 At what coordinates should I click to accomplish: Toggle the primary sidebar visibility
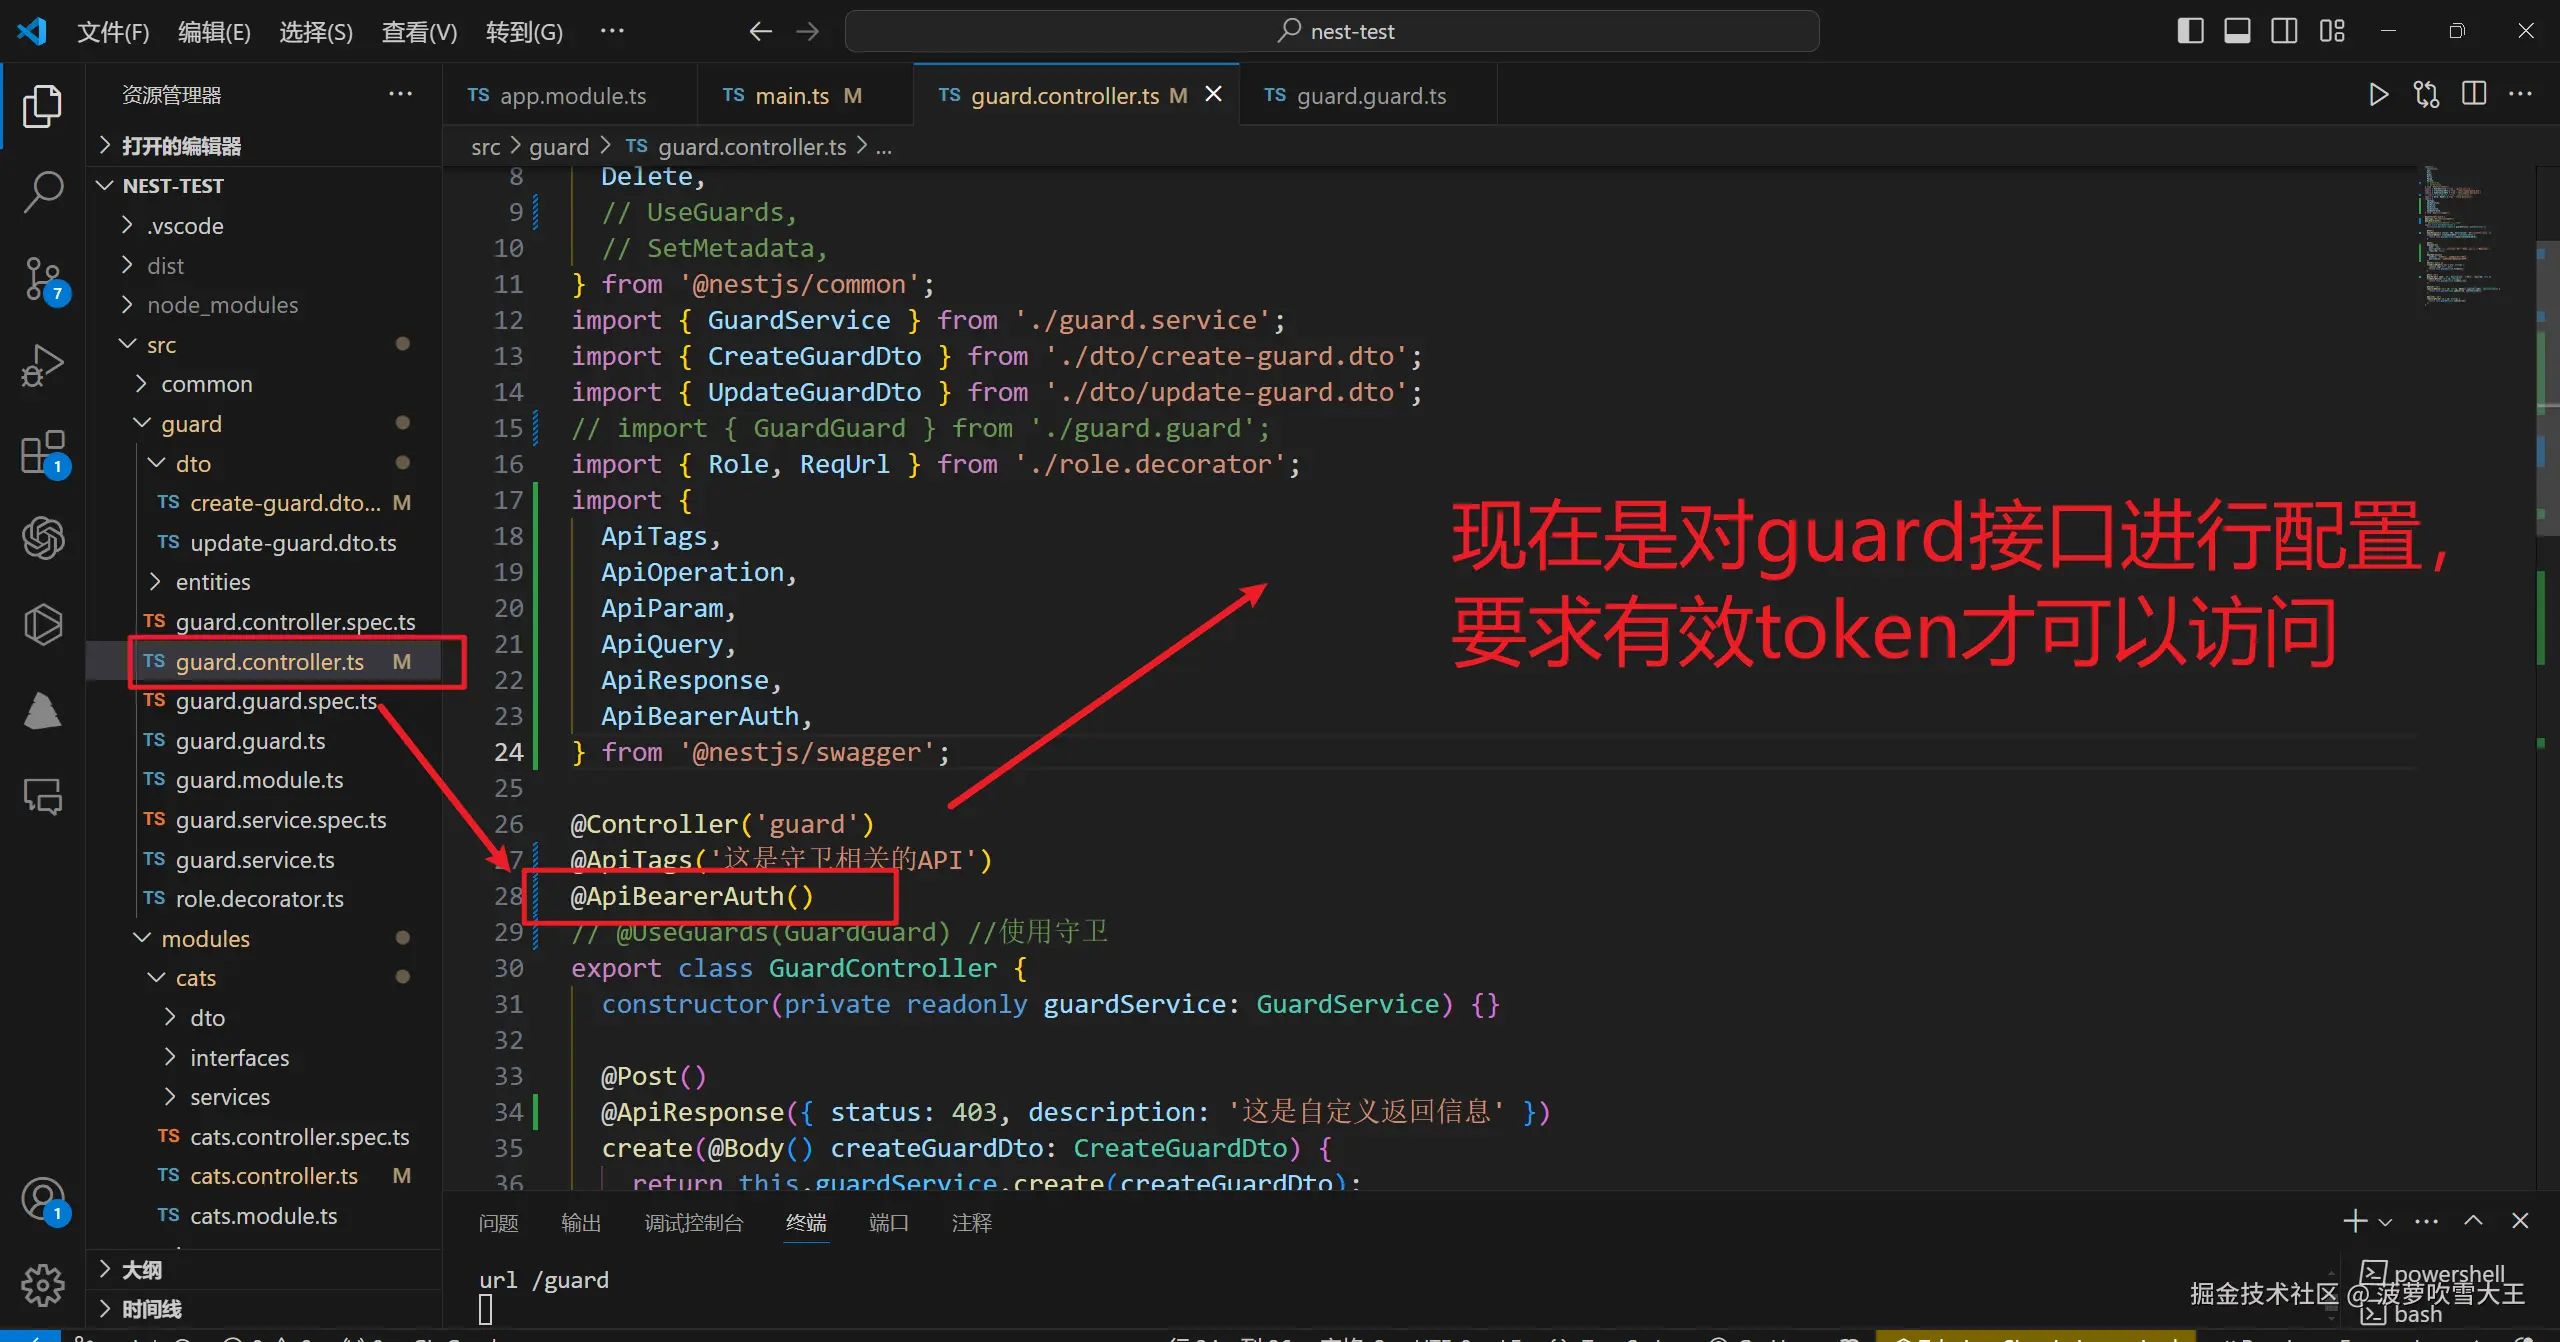(2189, 30)
